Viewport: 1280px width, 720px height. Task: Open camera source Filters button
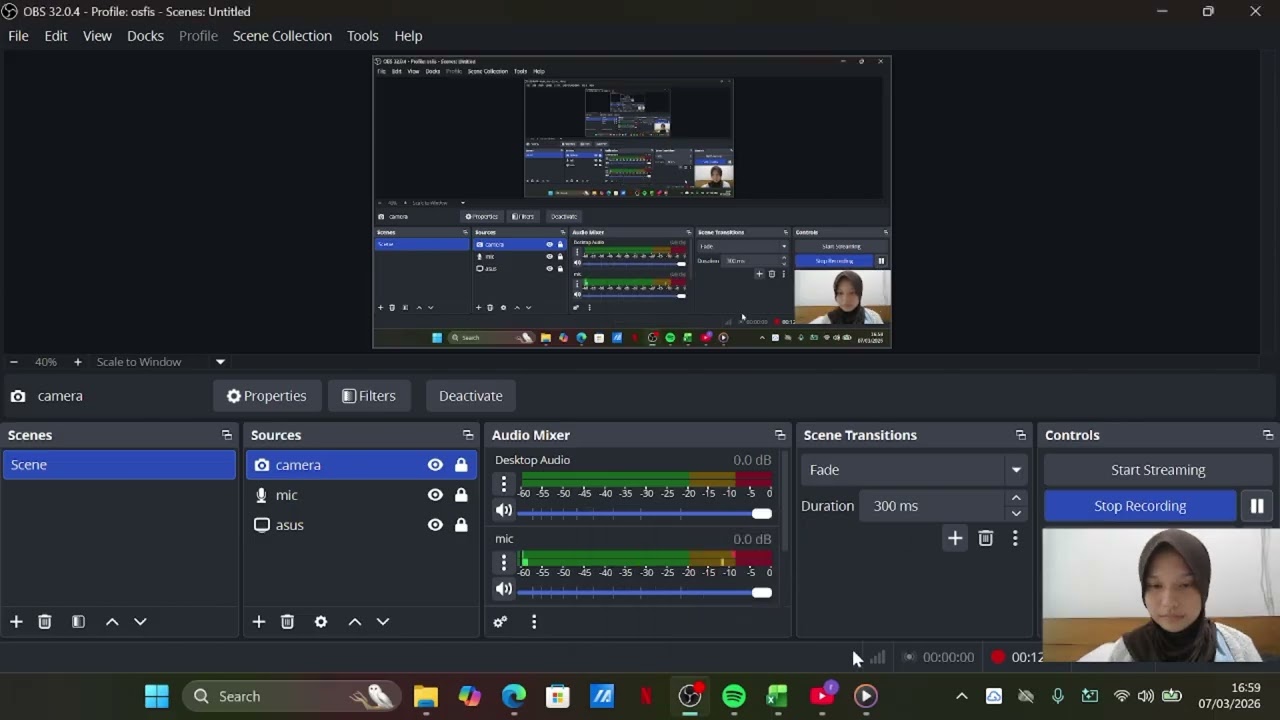369,396
